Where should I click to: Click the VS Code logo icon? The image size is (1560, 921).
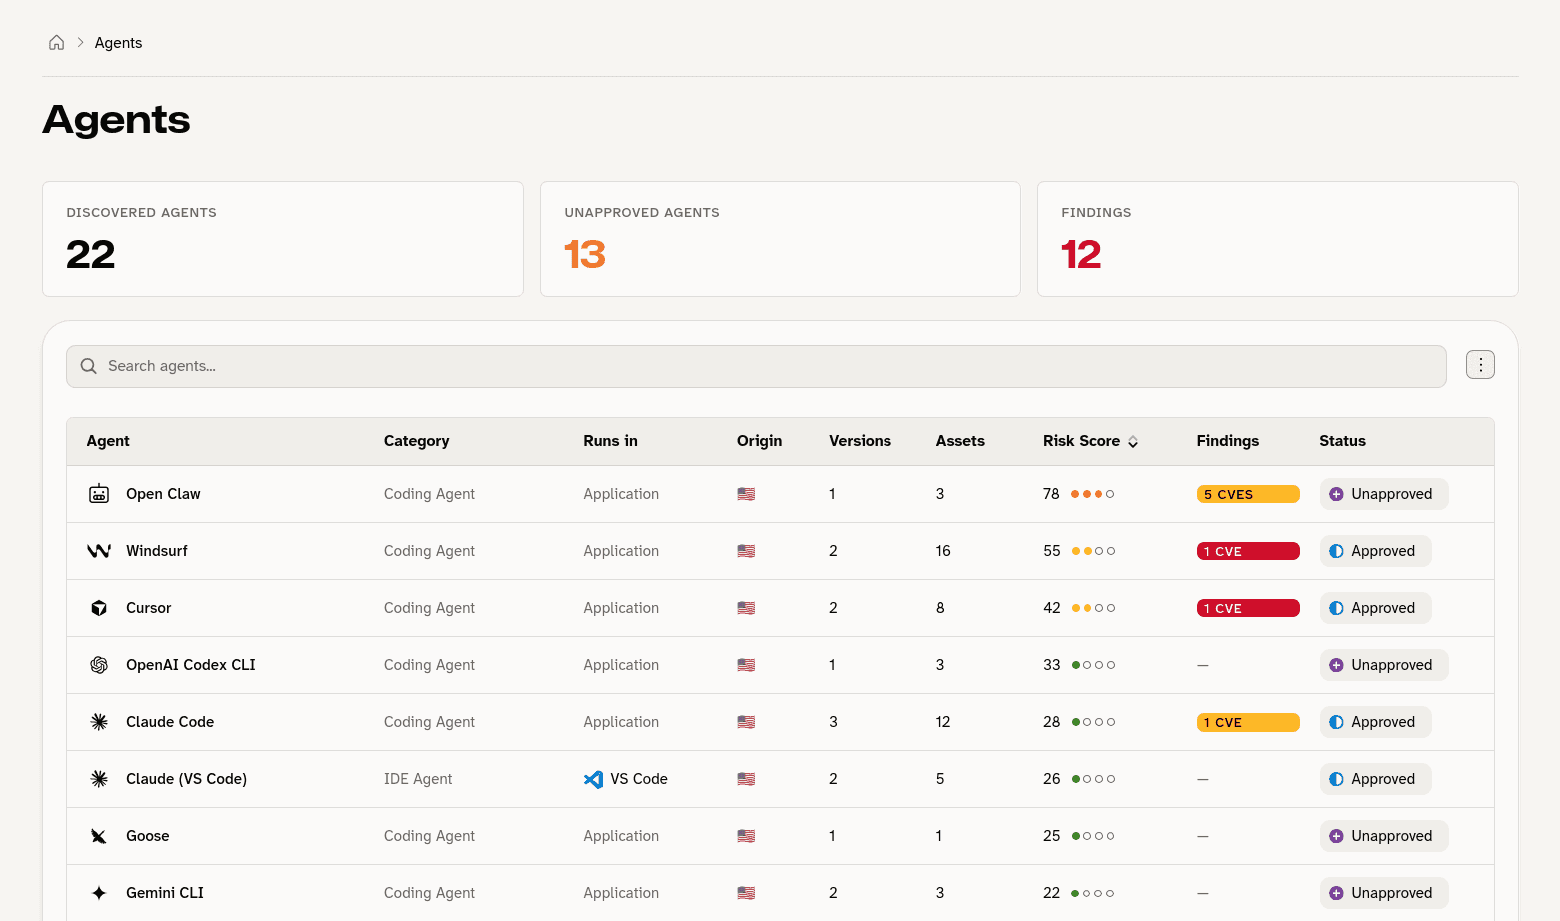tap(594, 779)
